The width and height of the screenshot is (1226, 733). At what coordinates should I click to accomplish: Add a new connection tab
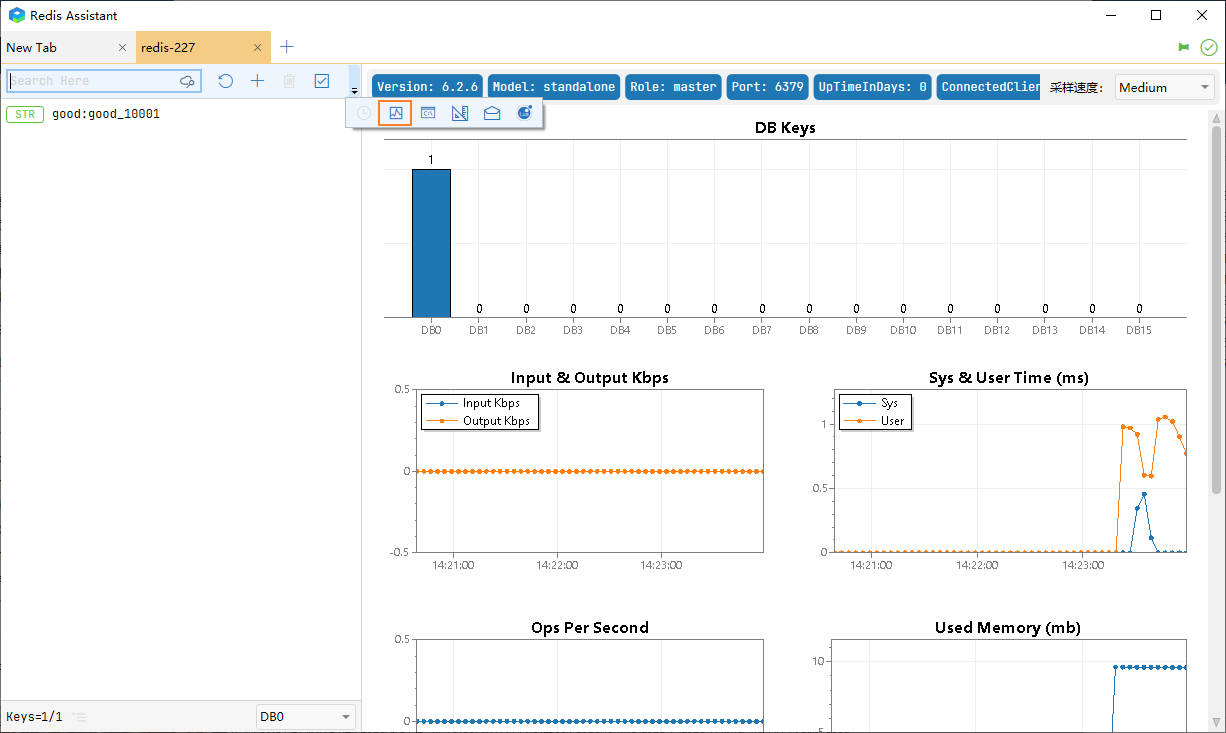click(x=287, y=47)
